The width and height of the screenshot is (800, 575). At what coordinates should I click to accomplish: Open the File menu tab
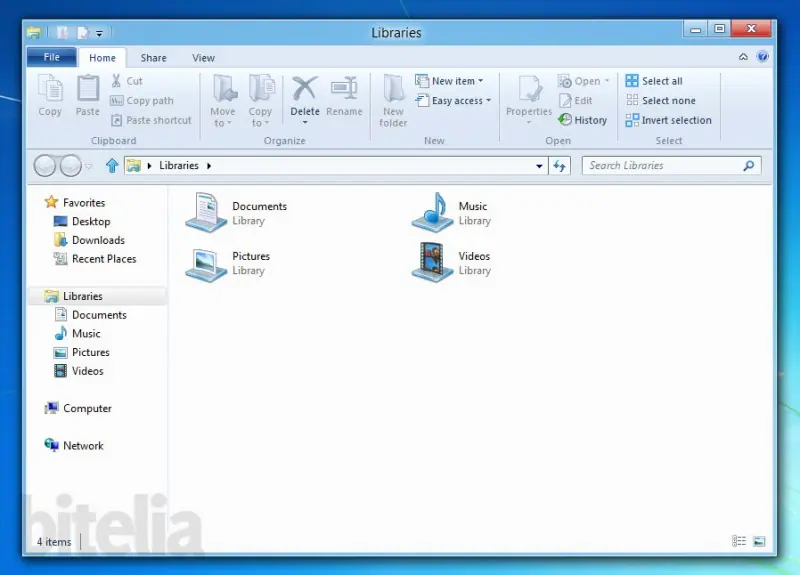52,57
